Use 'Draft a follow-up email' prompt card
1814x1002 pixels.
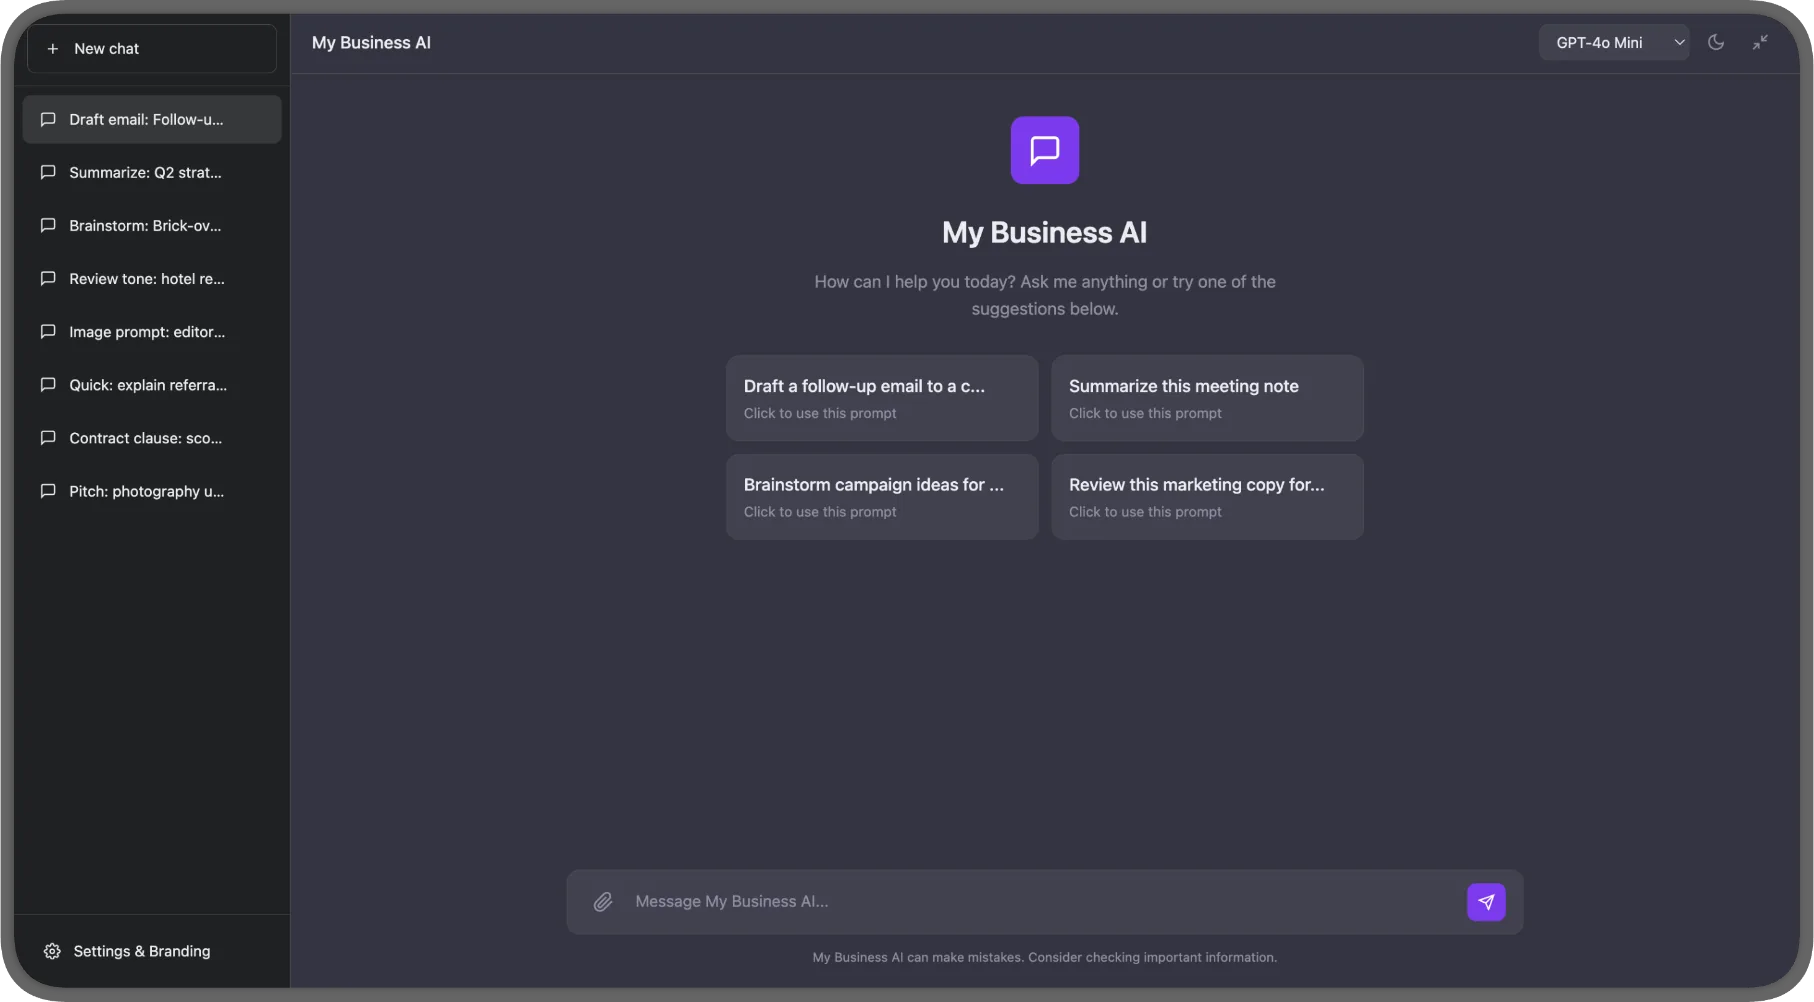click(882, 398)
